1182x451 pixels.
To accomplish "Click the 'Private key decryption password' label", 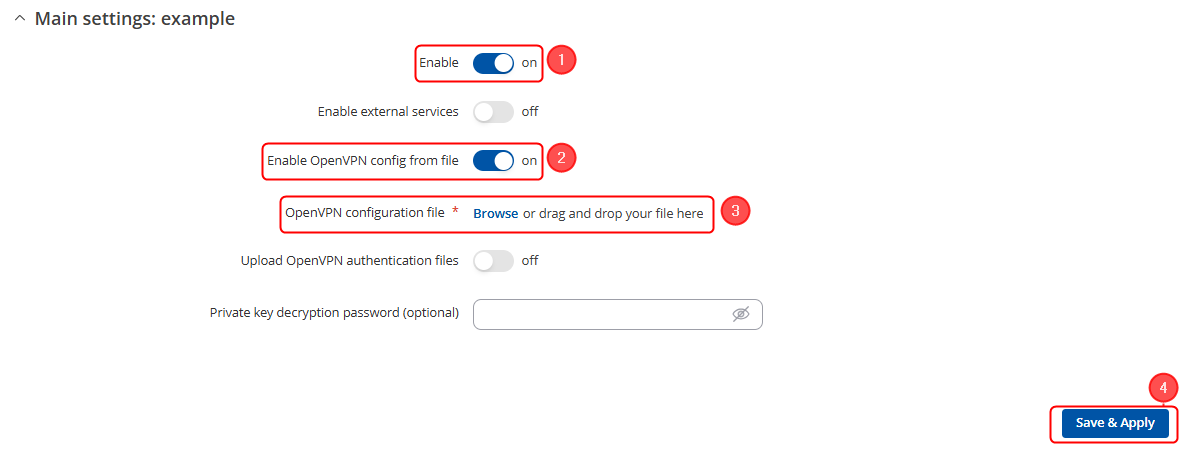I will click(334, 313).
